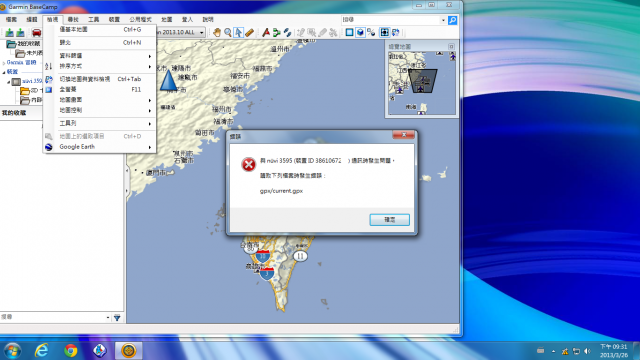Click the blue triangle marker on map
640x360 pixels.
pyautogui.click(x=168, y=80)
